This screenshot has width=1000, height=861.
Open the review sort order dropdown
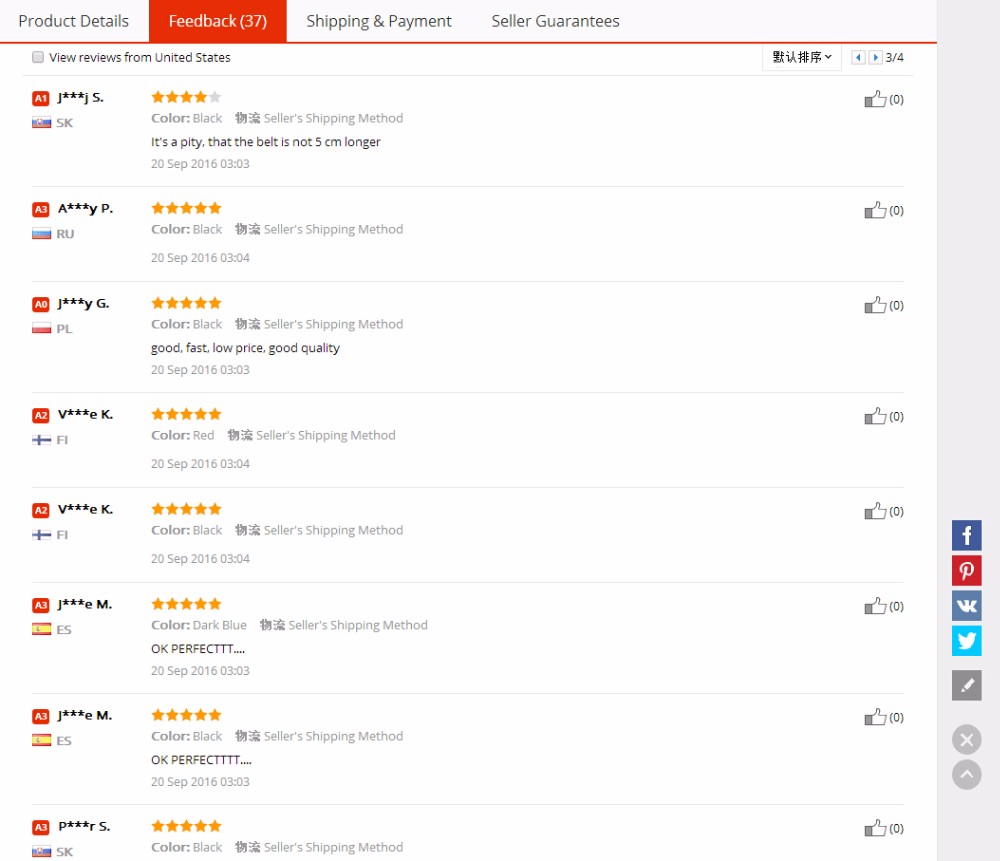click(x=801, y=58)
